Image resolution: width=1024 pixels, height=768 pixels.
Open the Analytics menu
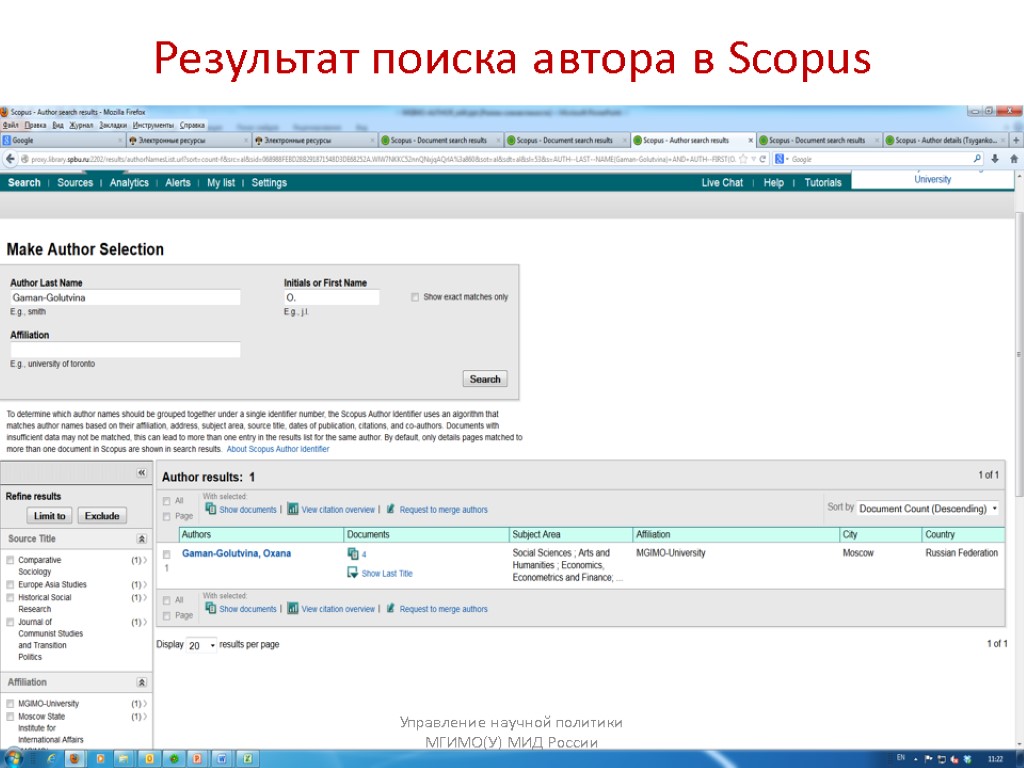pos(129,183)
